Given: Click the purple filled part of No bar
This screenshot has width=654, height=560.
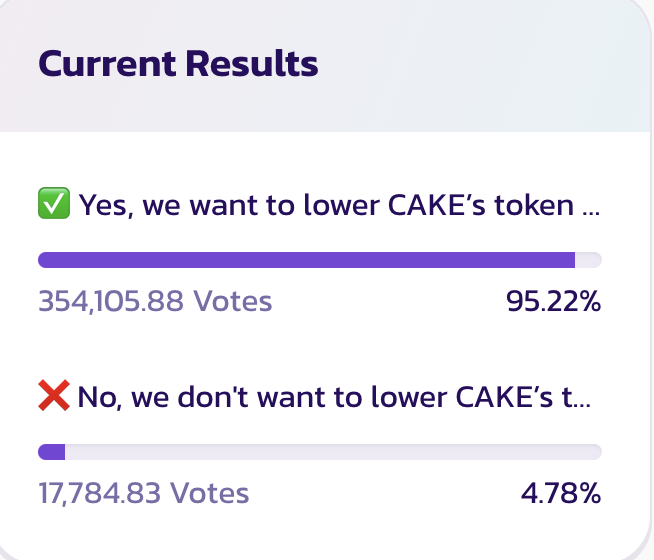Looking at the screenshot, I should (51, 452).
